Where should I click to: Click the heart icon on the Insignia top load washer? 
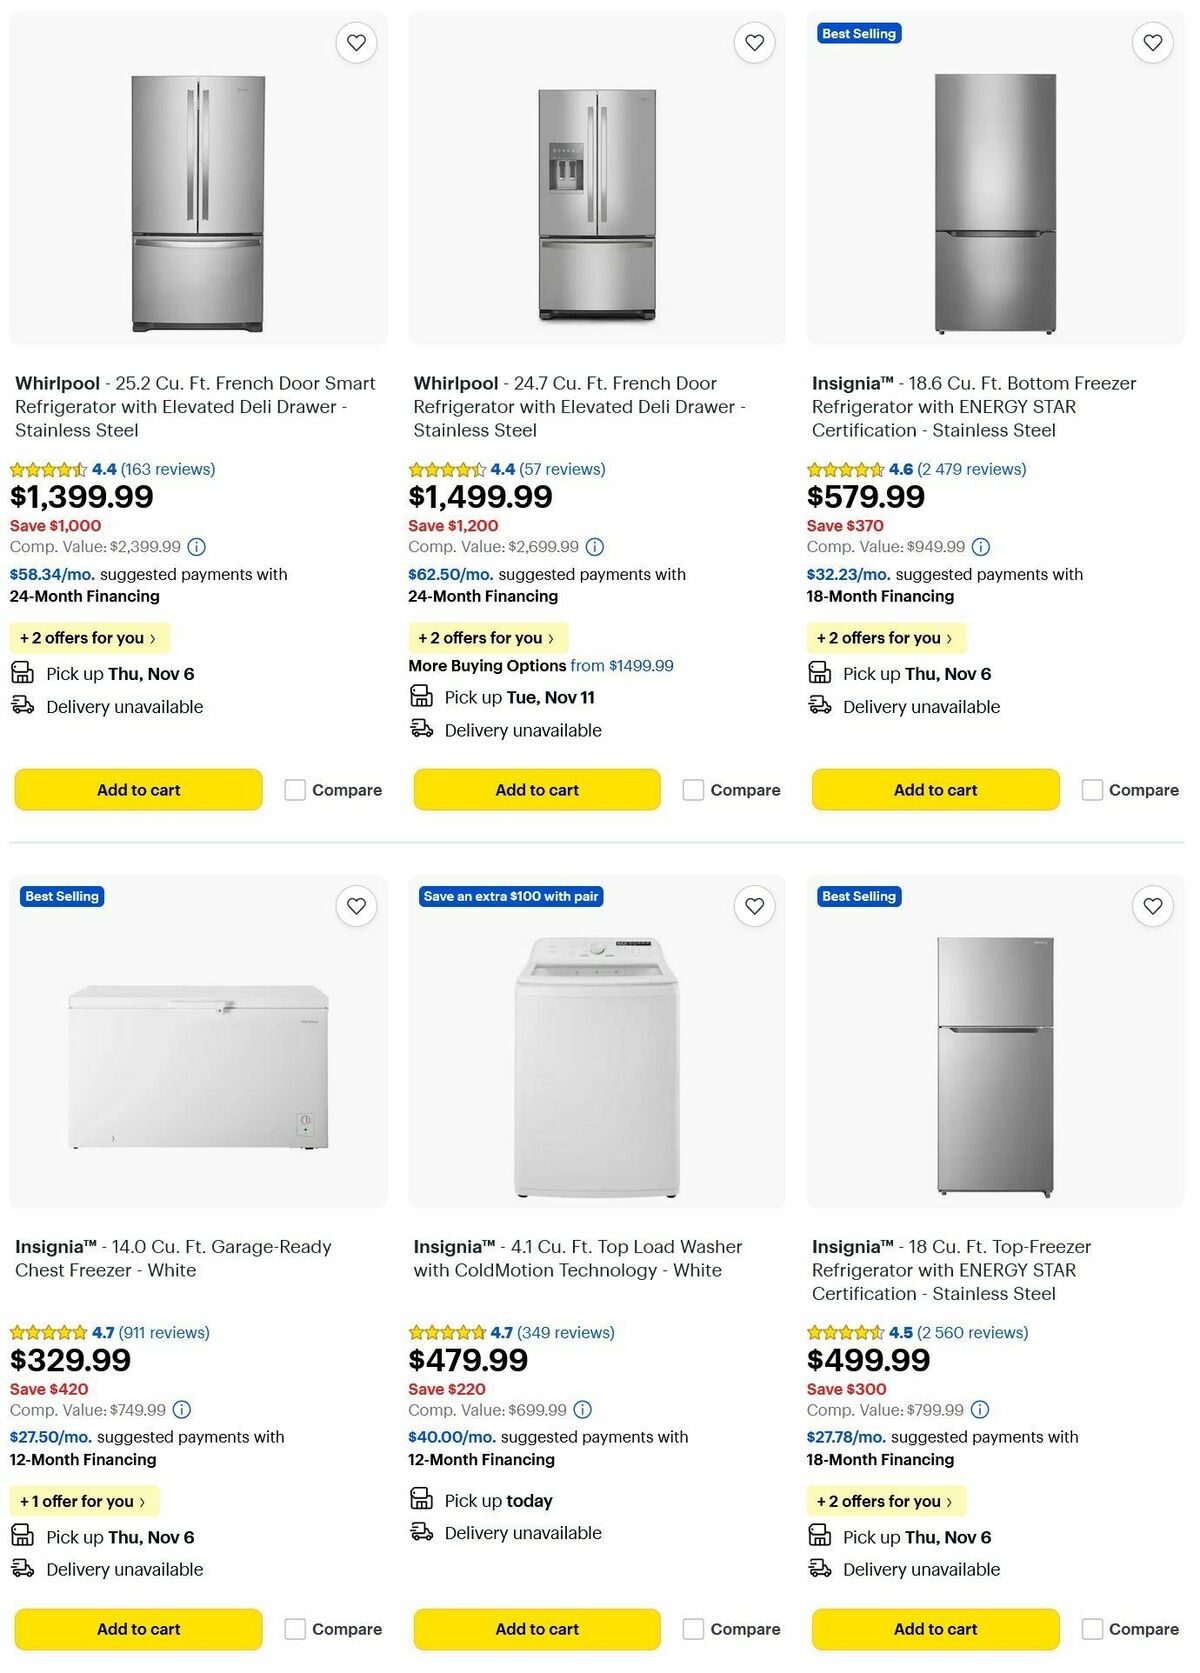(x=755, y=906)
